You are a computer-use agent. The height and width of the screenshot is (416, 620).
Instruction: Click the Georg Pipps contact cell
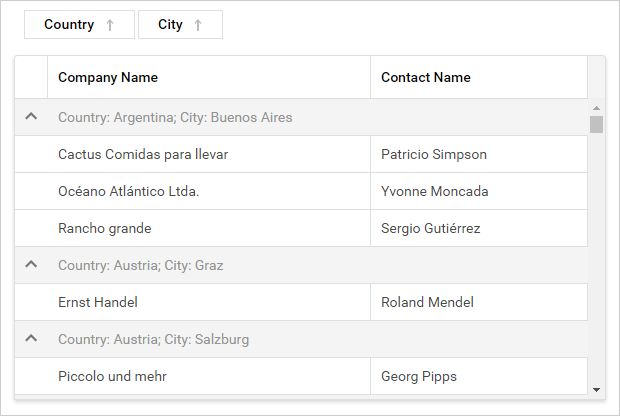(x=420, y=376)
